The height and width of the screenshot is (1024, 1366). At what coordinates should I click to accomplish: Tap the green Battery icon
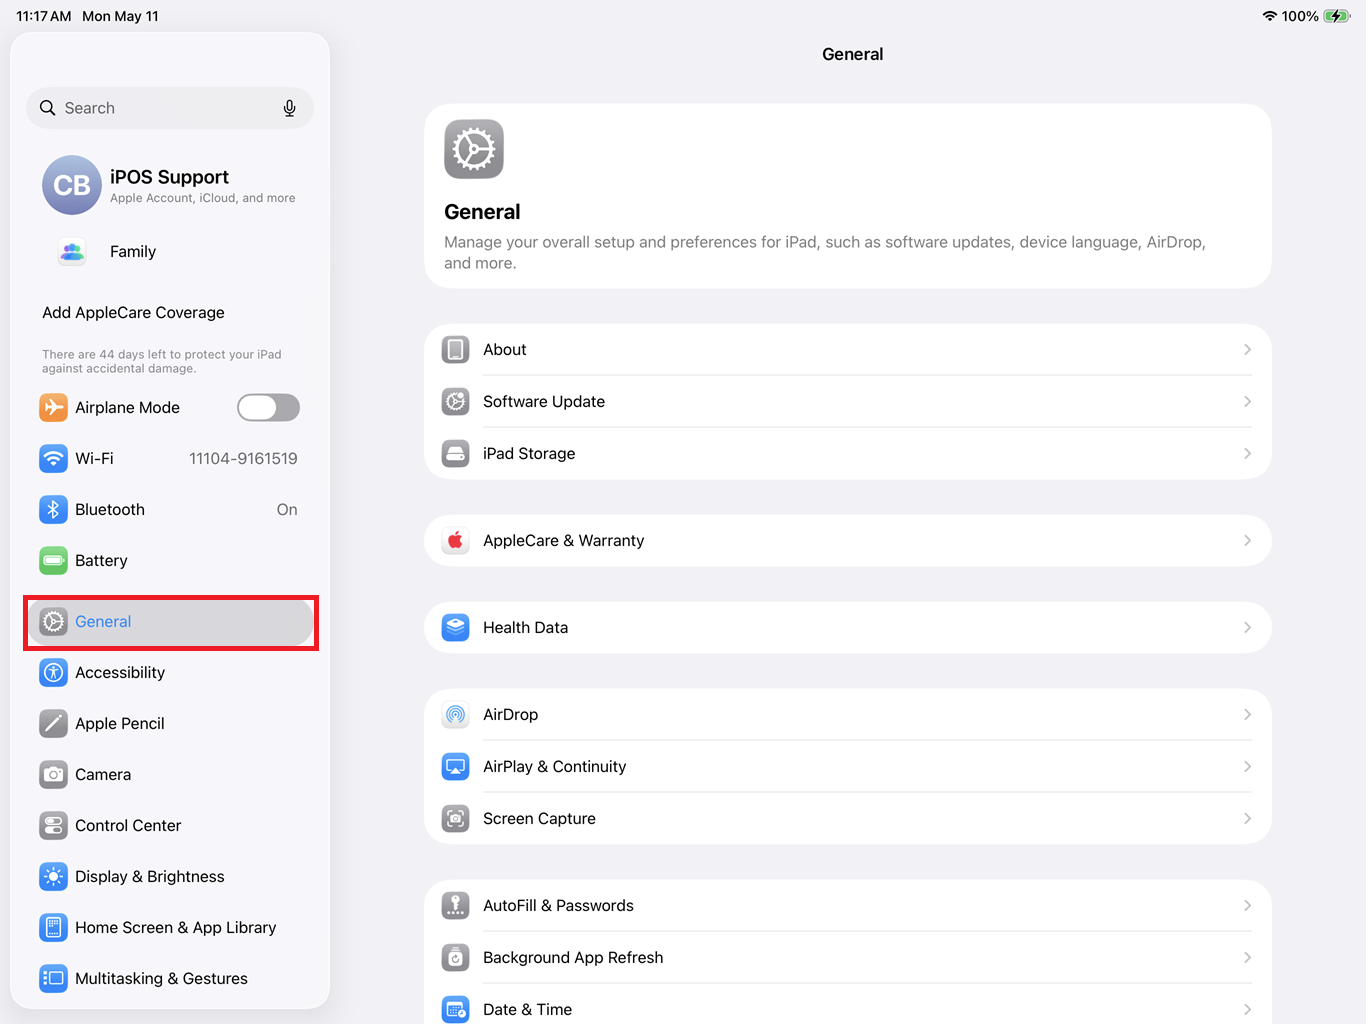click(53, 560)
